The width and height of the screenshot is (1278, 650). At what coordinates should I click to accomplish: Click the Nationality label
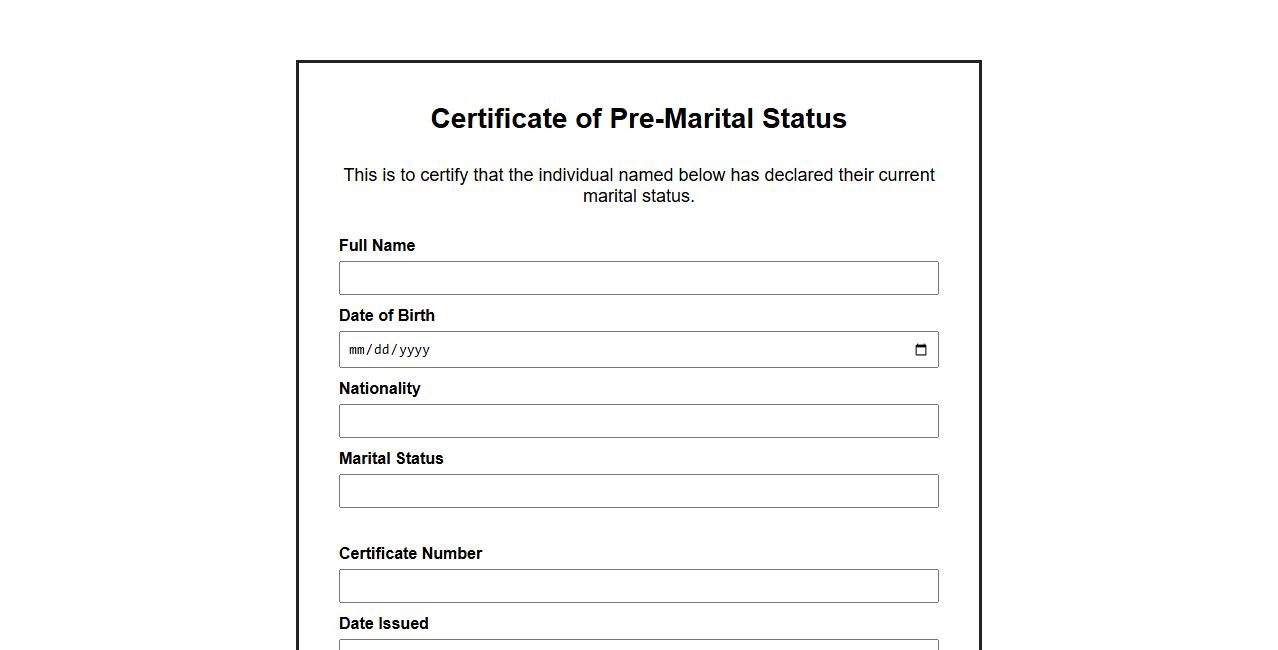coord(379,388)
